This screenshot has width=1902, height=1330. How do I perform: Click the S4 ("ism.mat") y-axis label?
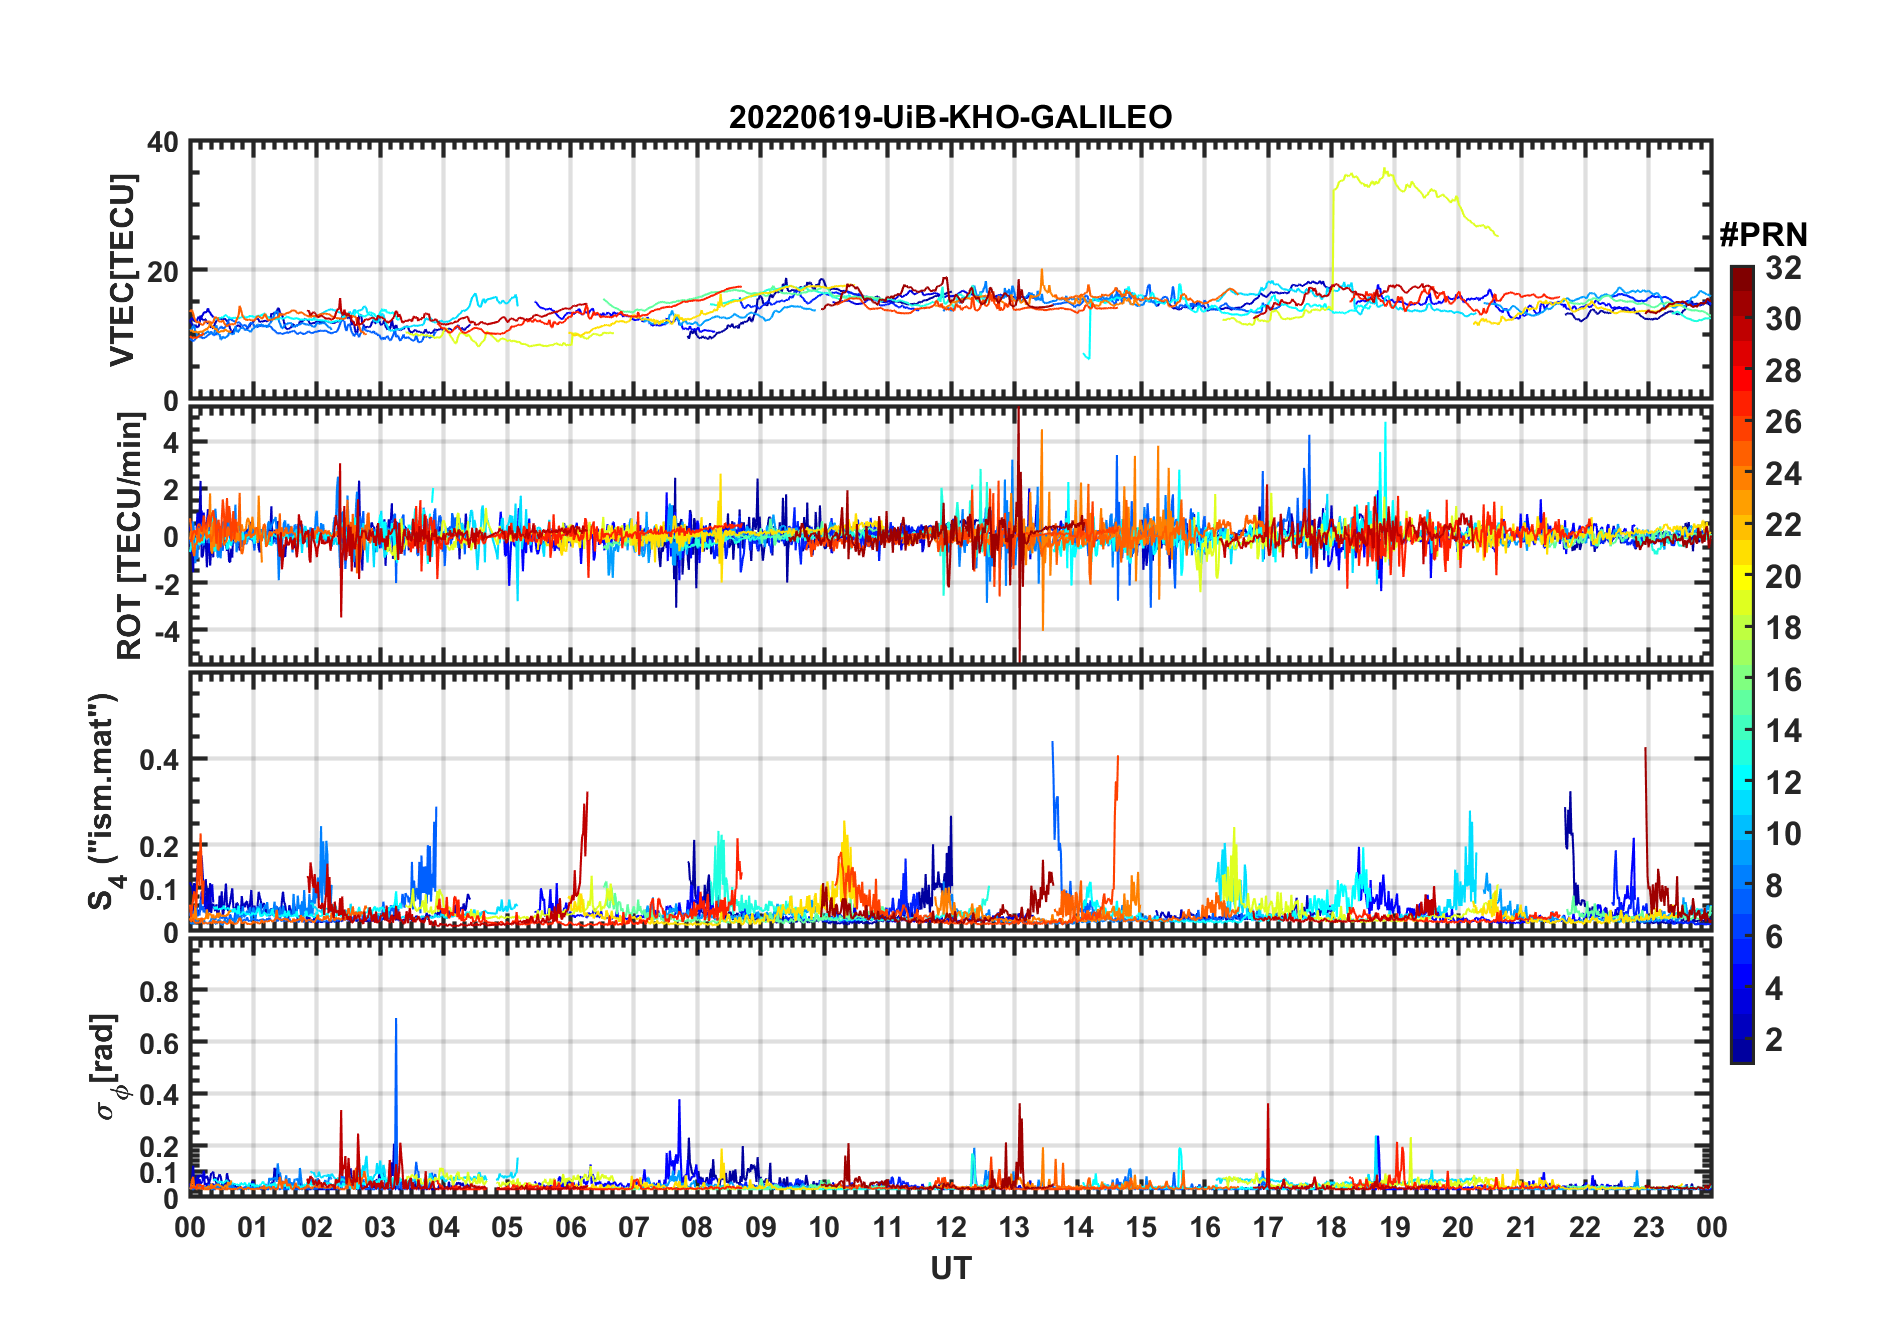point(103,802)
